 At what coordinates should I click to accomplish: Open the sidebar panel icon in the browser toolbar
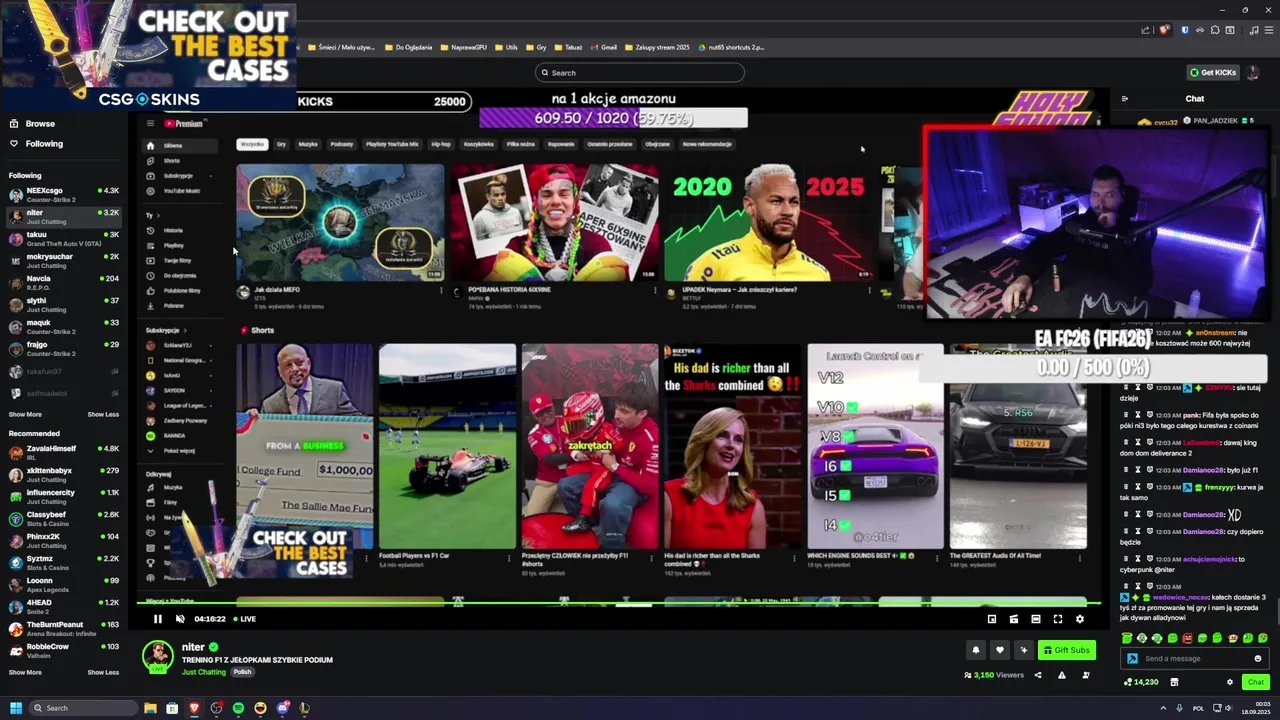[1229, 30]
